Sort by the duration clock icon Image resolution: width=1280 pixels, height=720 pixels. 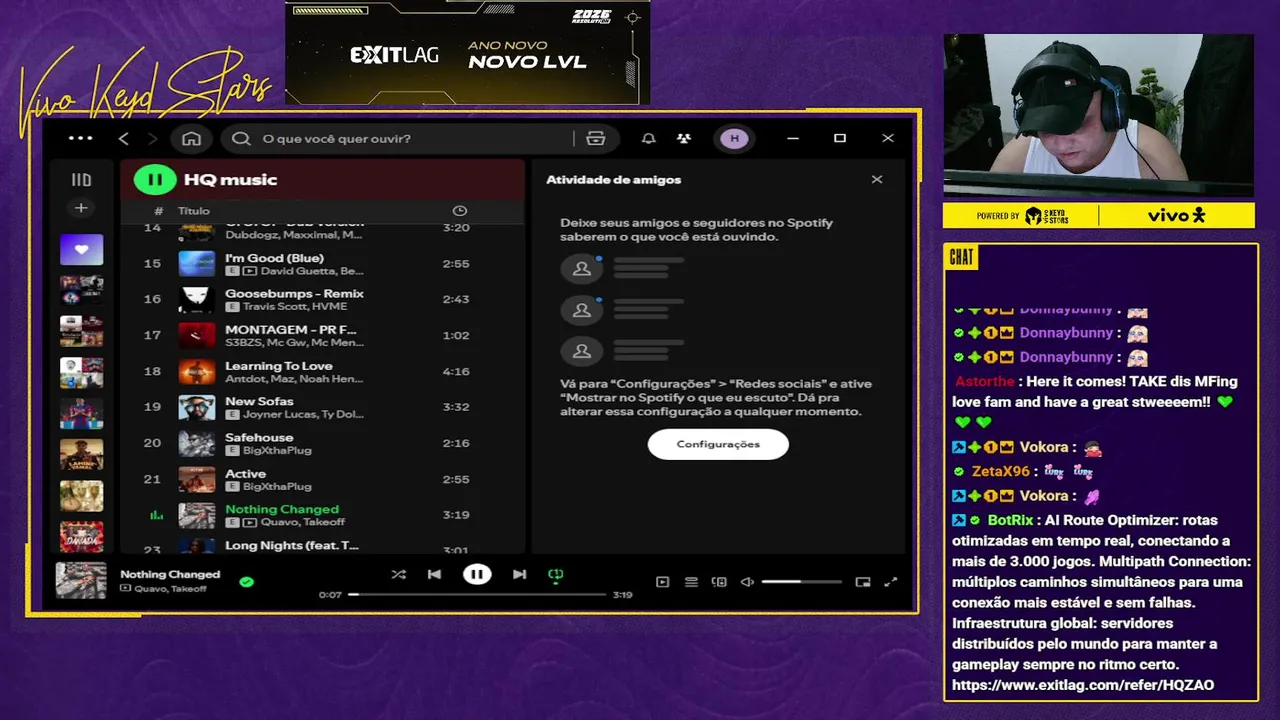[x=459, y=211]
